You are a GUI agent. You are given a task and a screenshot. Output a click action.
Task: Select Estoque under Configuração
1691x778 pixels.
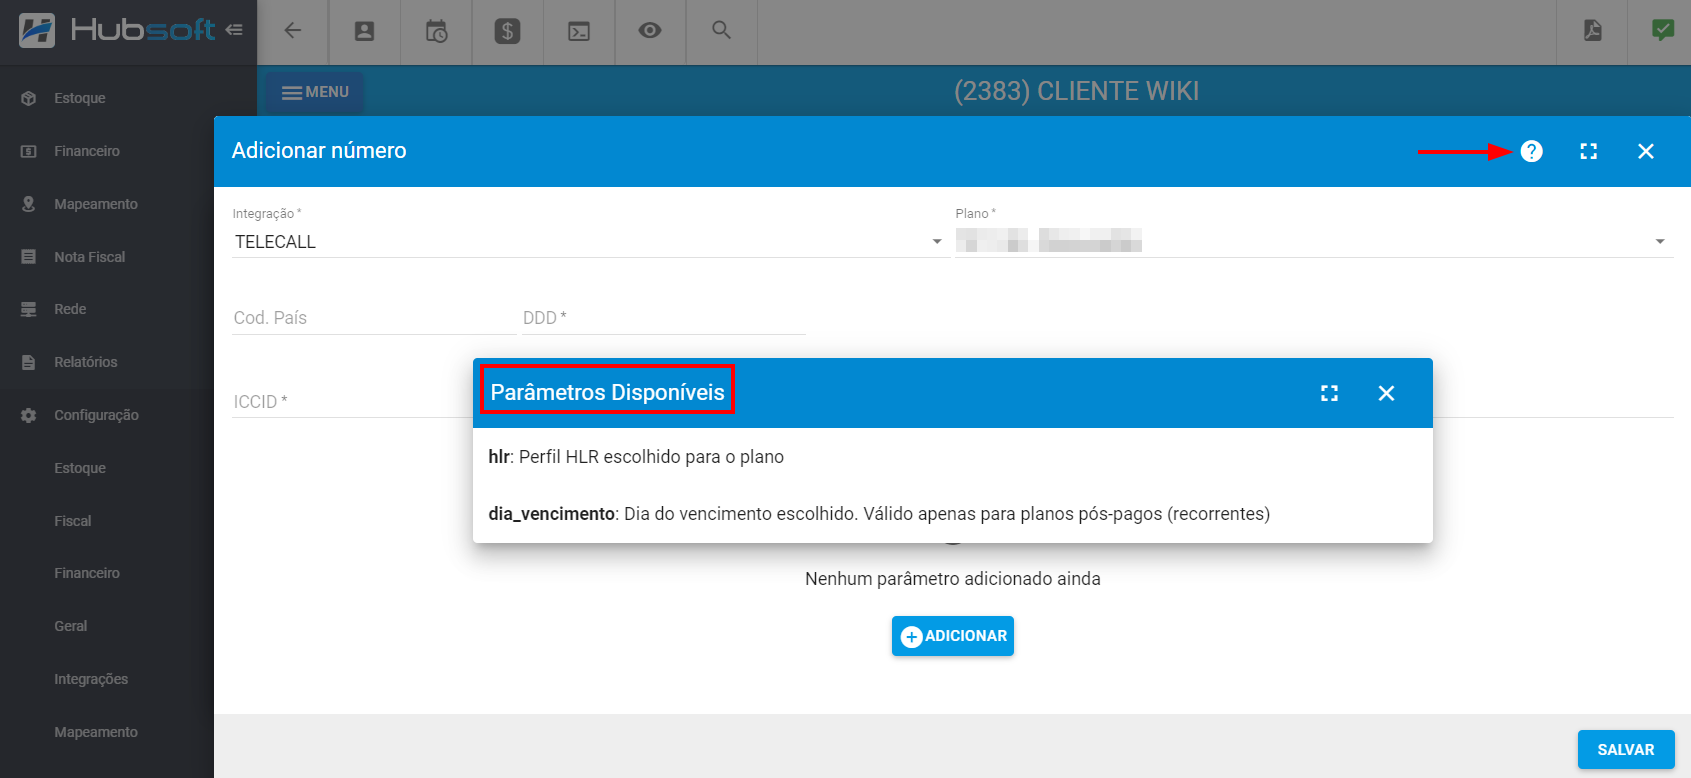107,468
